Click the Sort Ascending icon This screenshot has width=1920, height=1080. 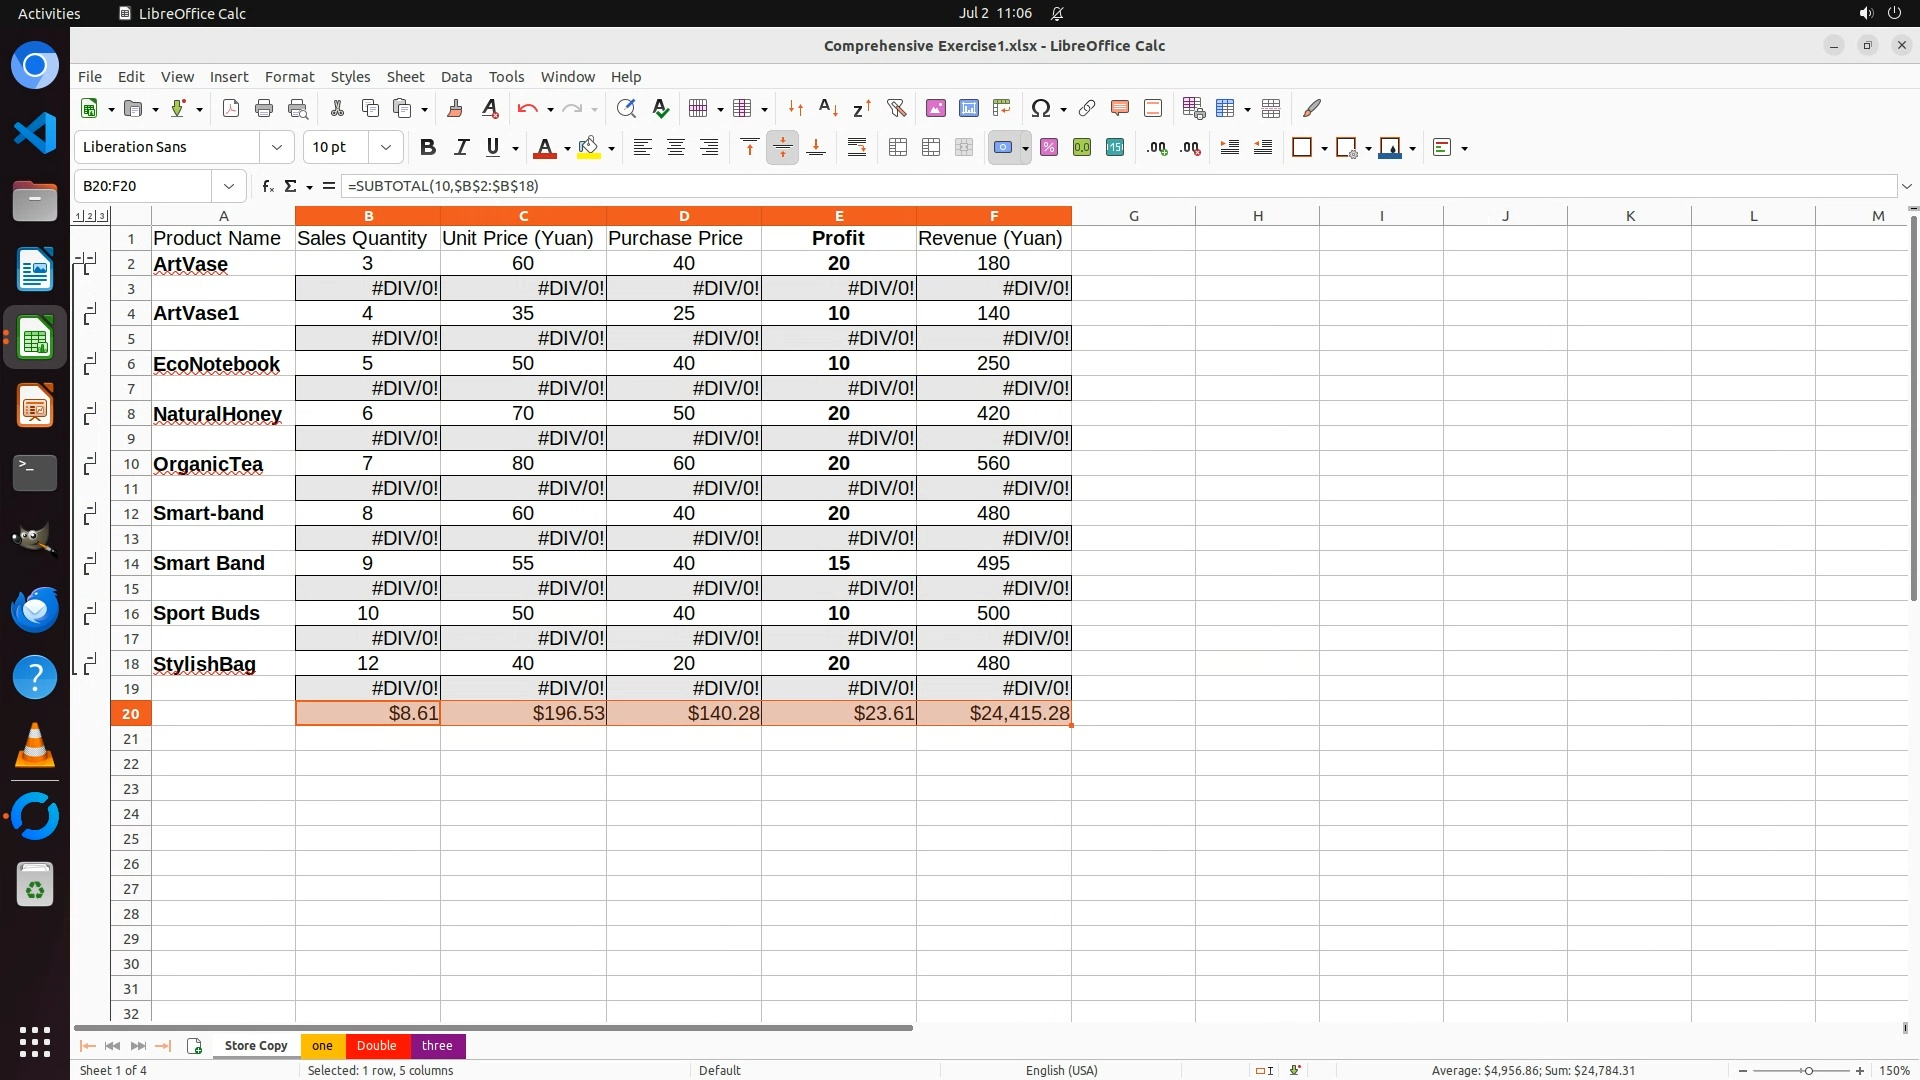(x=828, y=108)
